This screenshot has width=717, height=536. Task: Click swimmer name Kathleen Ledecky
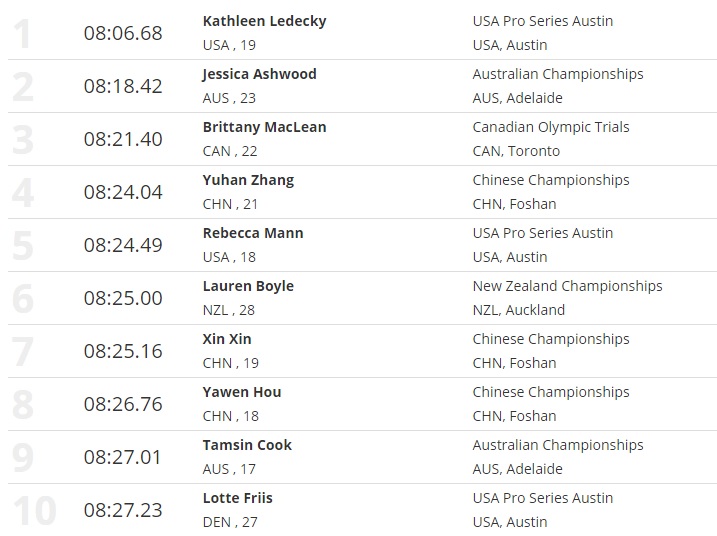pyautogui.click(x=264, y=21)
